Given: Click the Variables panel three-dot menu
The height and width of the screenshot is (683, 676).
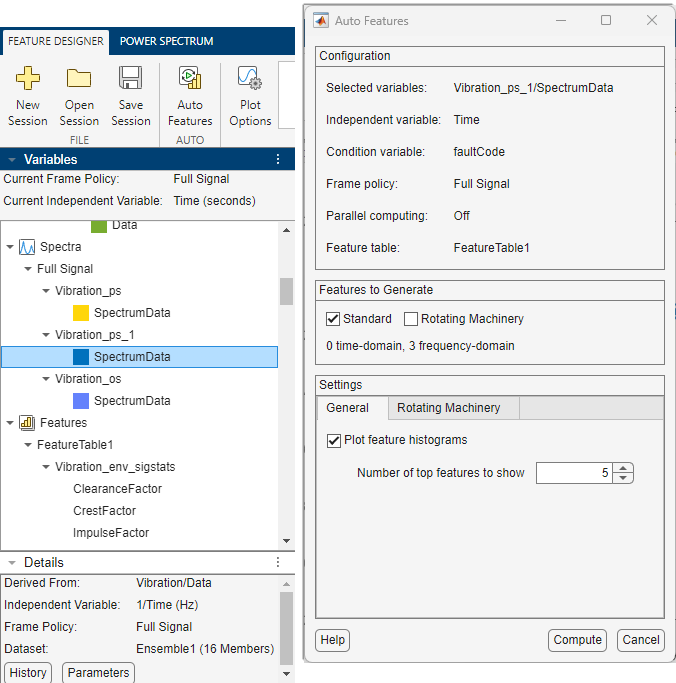Looking at the screenshot, I should 278,159.
